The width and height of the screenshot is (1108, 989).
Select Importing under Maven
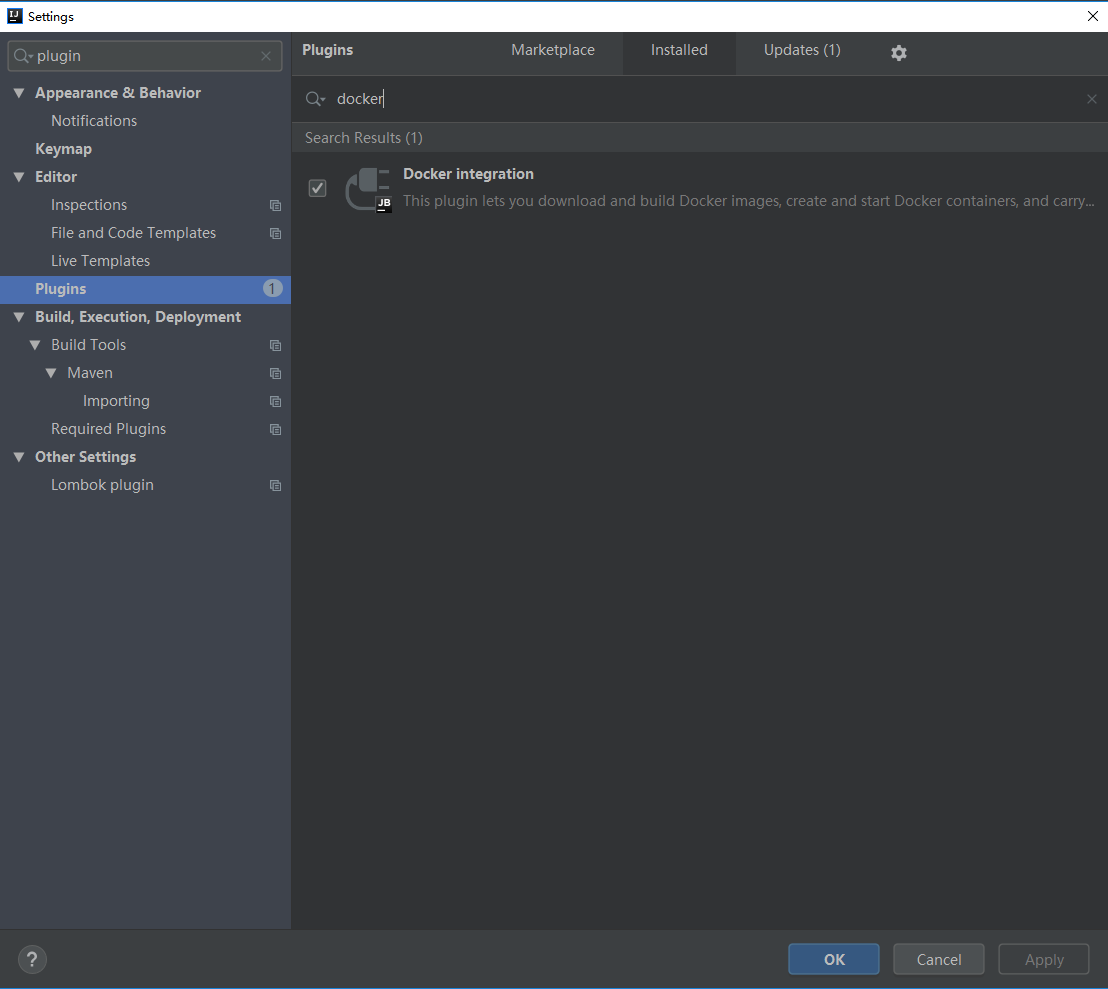(x=116, y=401)
